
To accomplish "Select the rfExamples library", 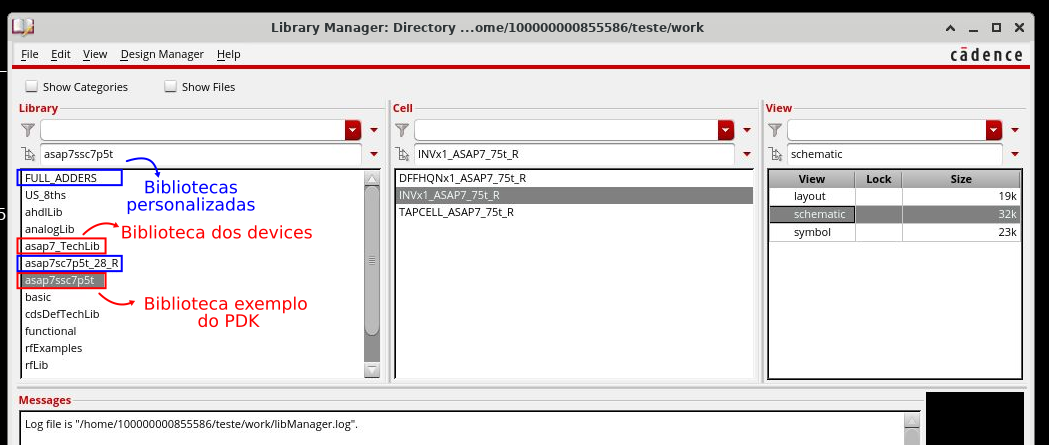I will [x=54, y=348].
